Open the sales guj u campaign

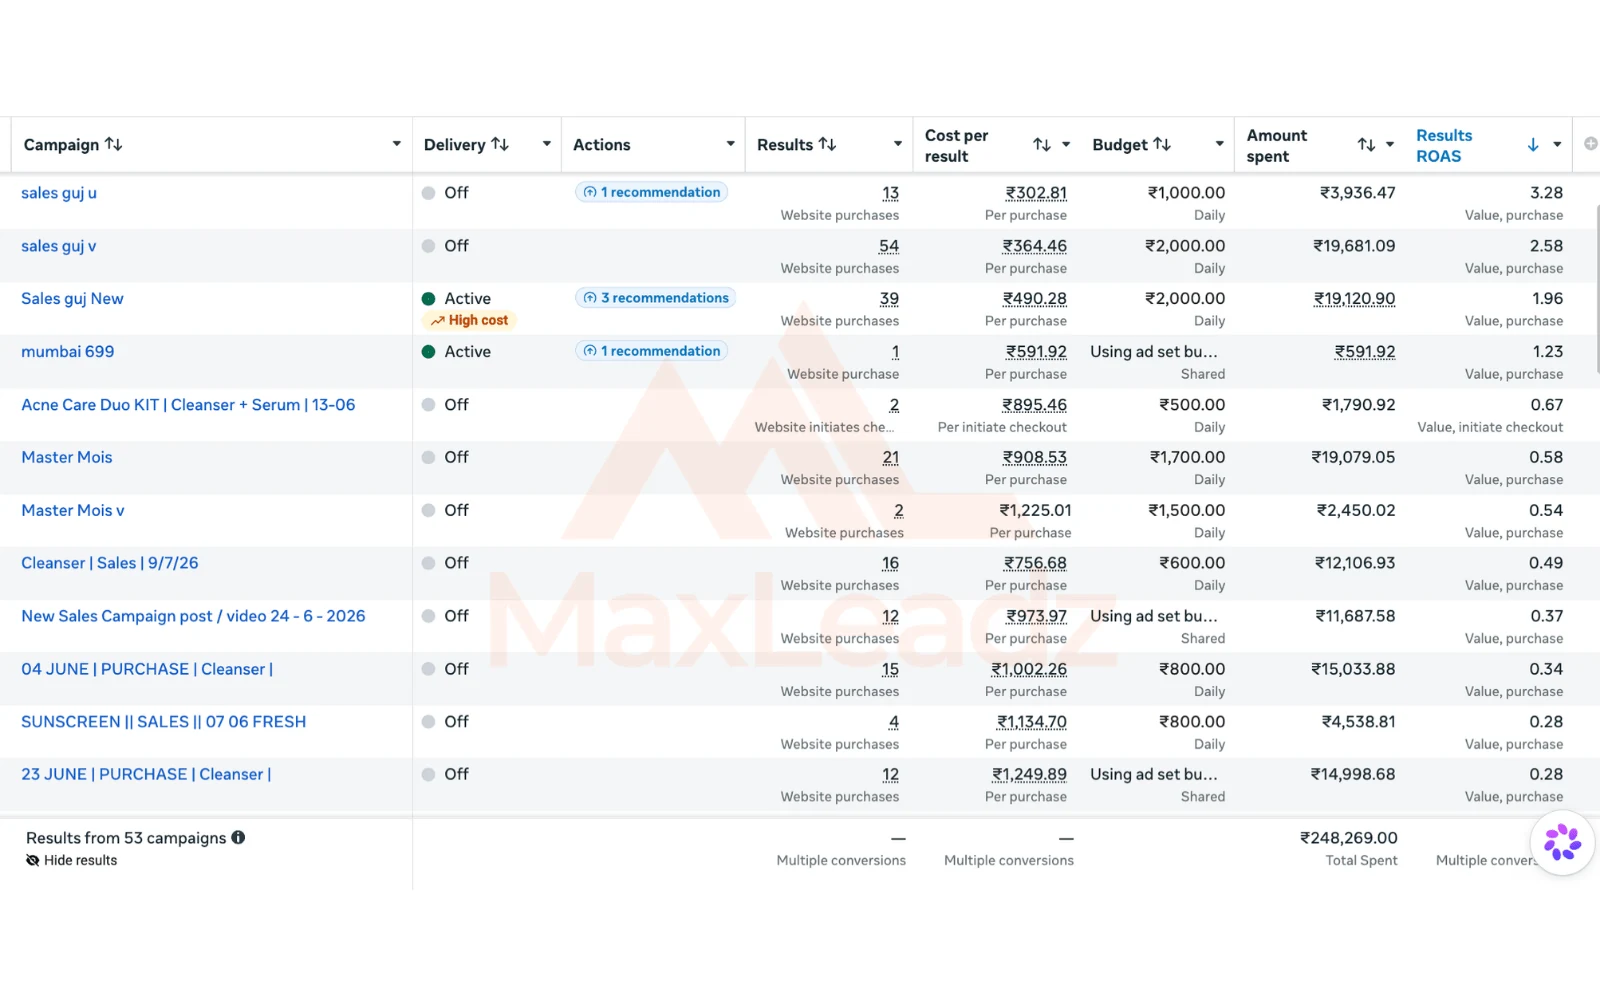coord(59,193)
